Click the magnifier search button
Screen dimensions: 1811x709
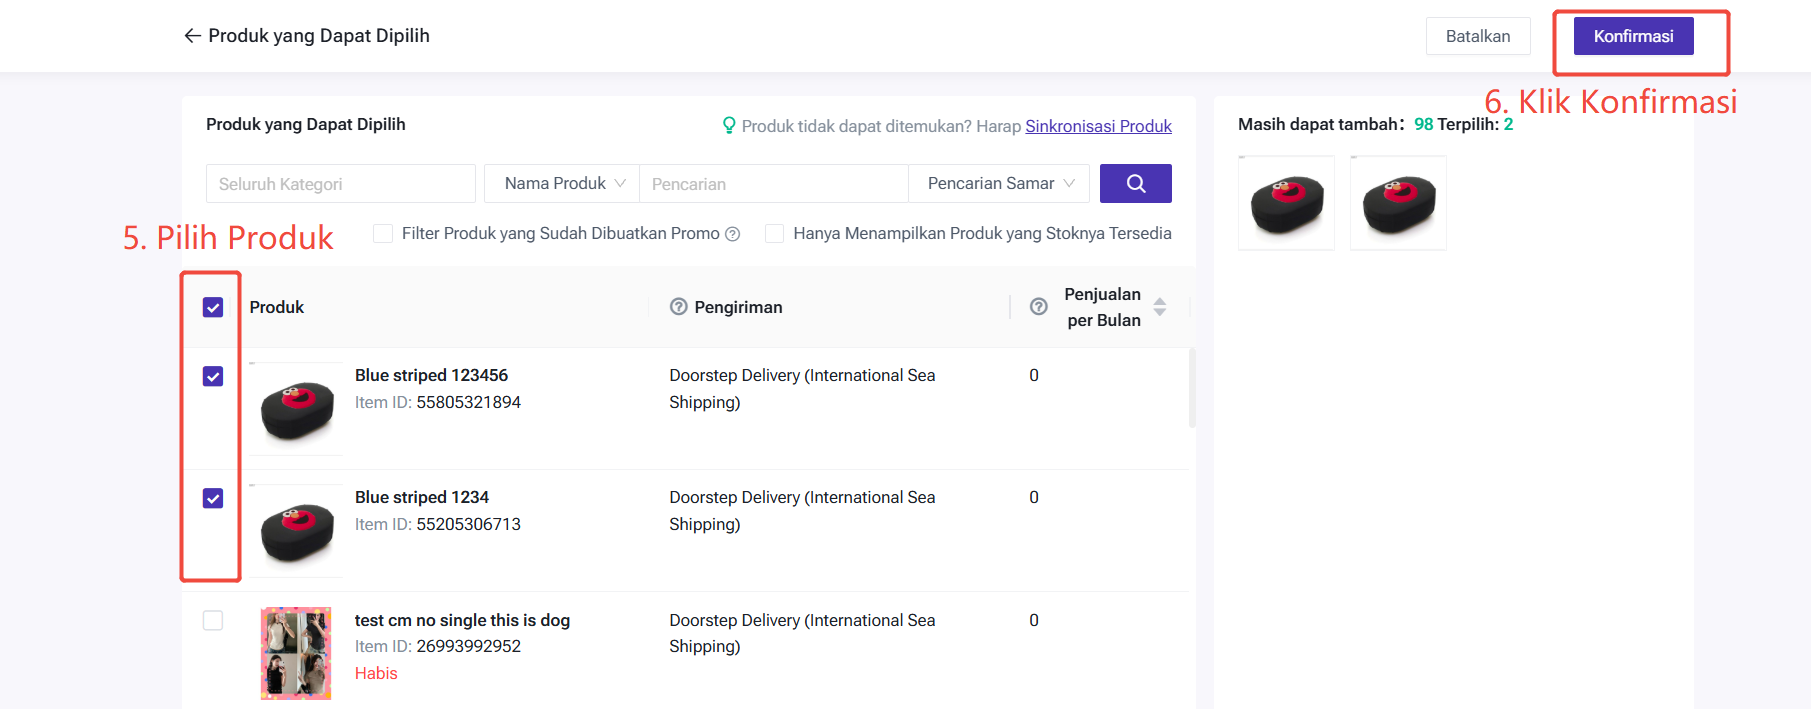1135,184
